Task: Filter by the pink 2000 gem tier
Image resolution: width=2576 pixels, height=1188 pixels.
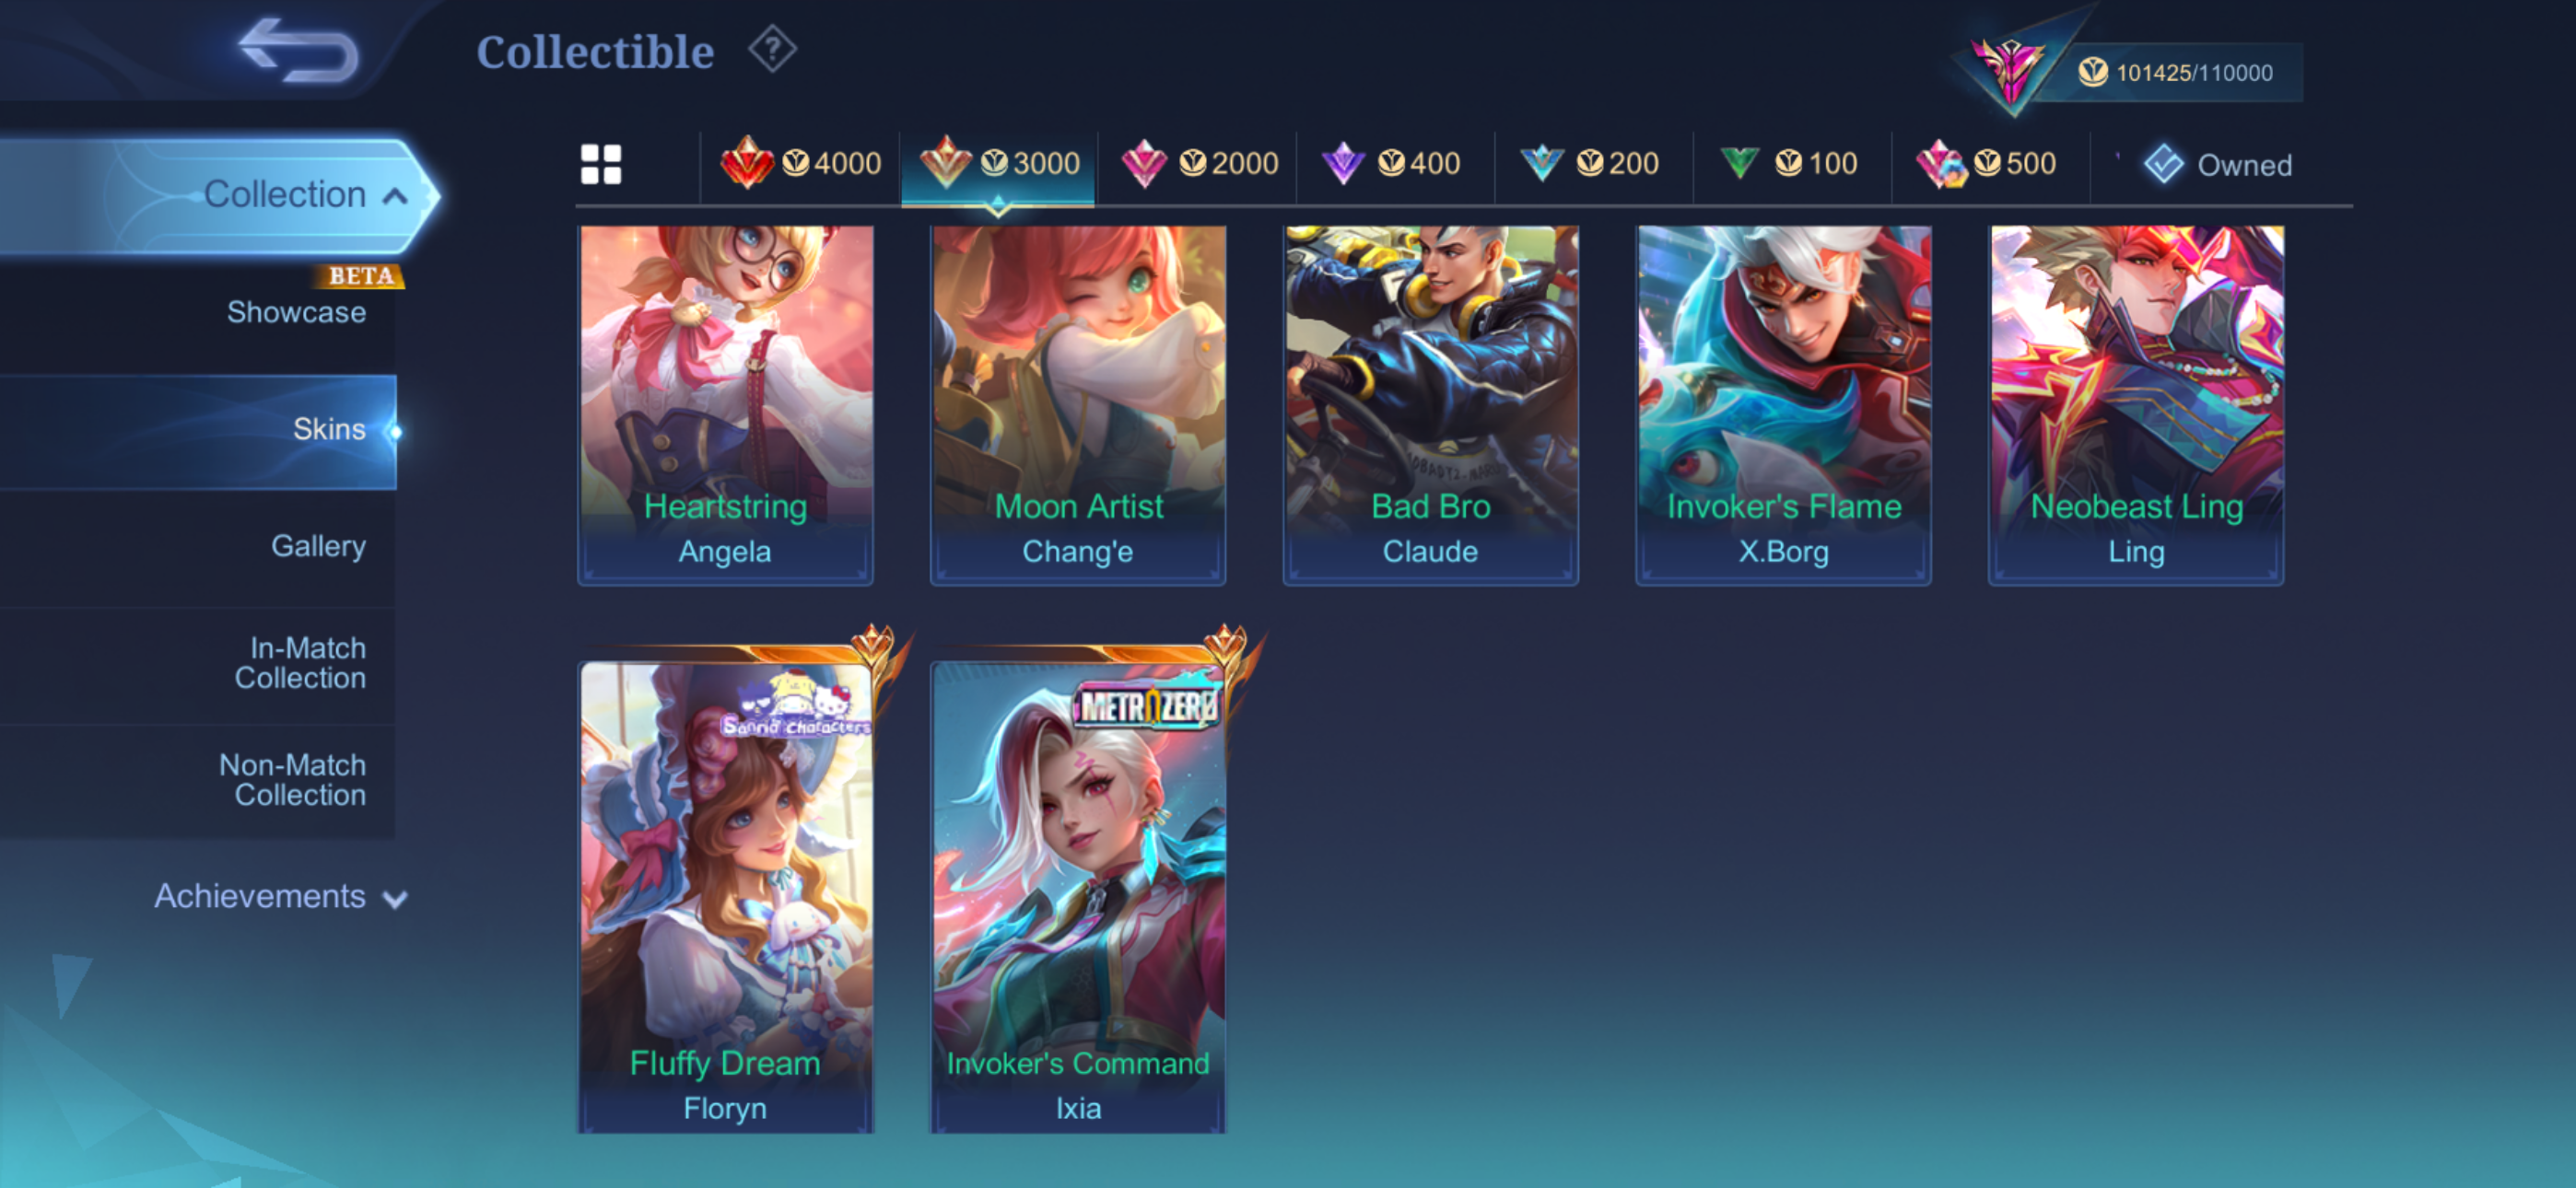Action: 1198,164
